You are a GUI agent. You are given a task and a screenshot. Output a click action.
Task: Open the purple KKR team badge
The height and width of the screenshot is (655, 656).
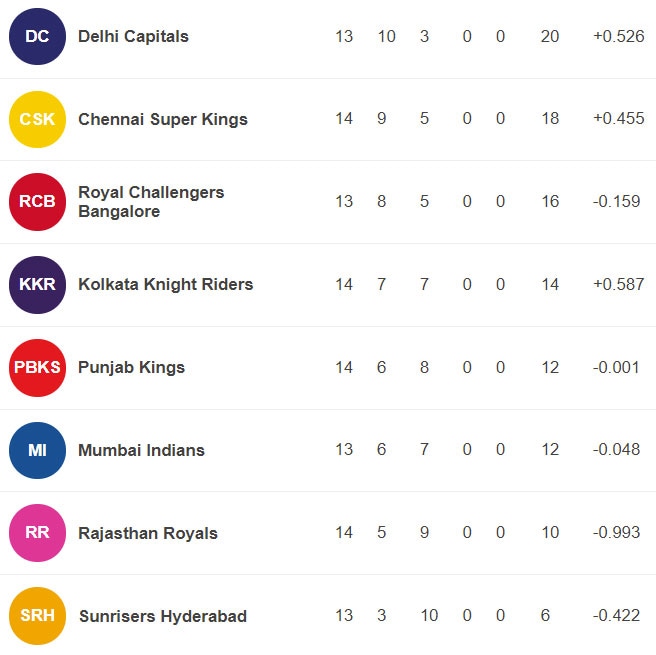click(37, 284)
